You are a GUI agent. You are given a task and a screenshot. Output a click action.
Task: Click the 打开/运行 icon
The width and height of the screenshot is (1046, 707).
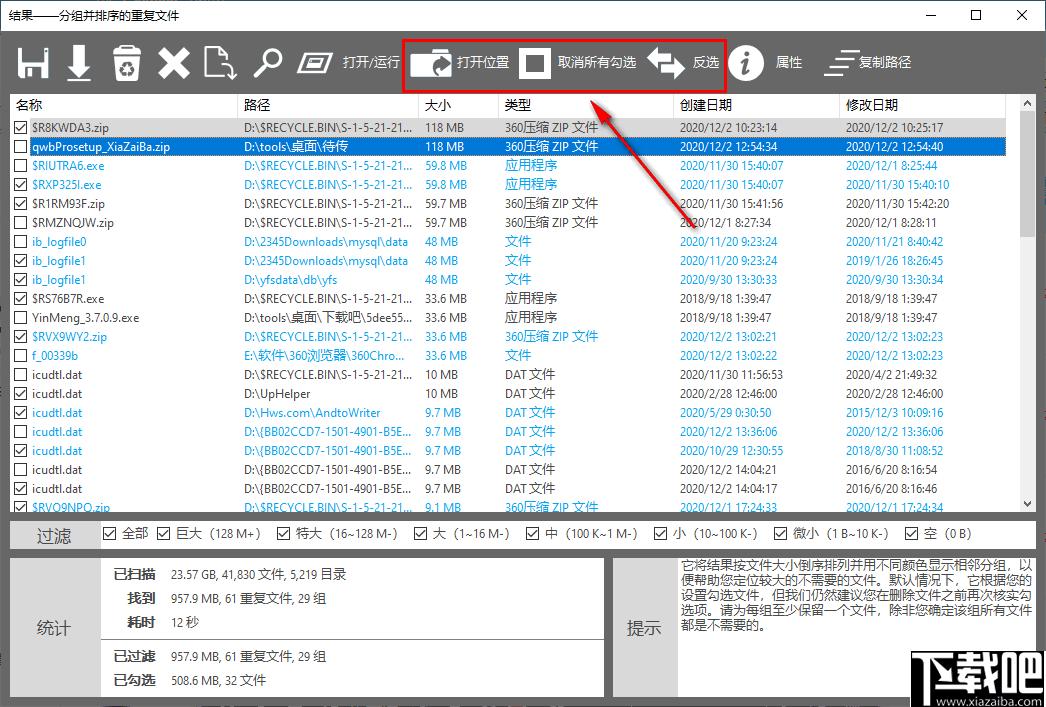pos(315,63)
